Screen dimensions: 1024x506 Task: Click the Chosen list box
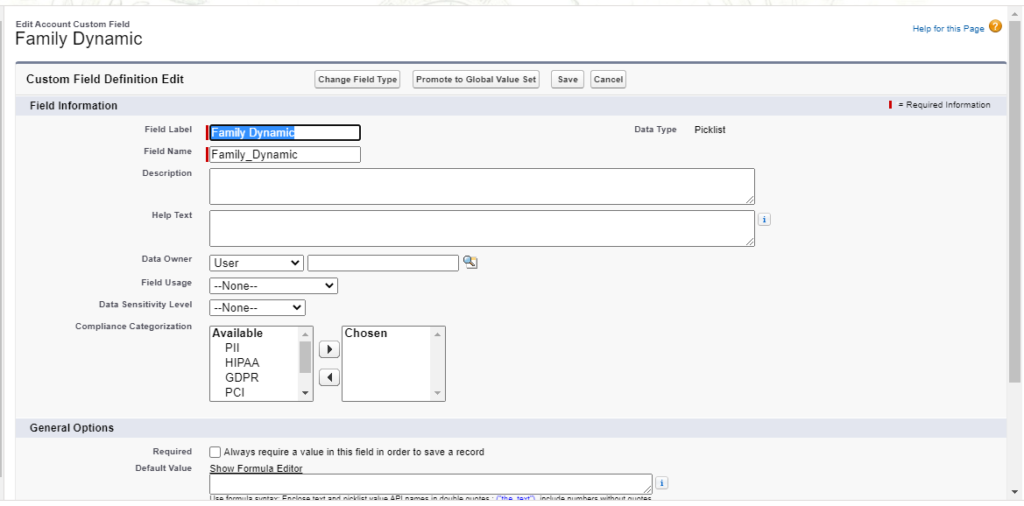tap(394, 364)
